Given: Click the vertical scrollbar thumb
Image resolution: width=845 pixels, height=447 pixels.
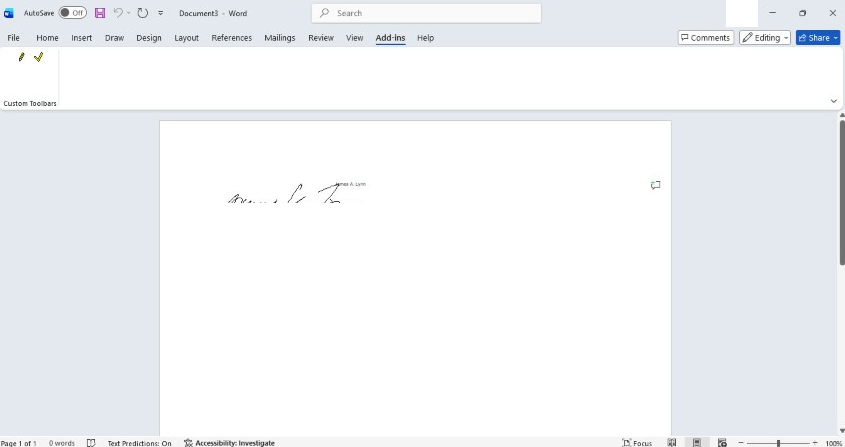Looking at the screenshot, I should 842,192.
